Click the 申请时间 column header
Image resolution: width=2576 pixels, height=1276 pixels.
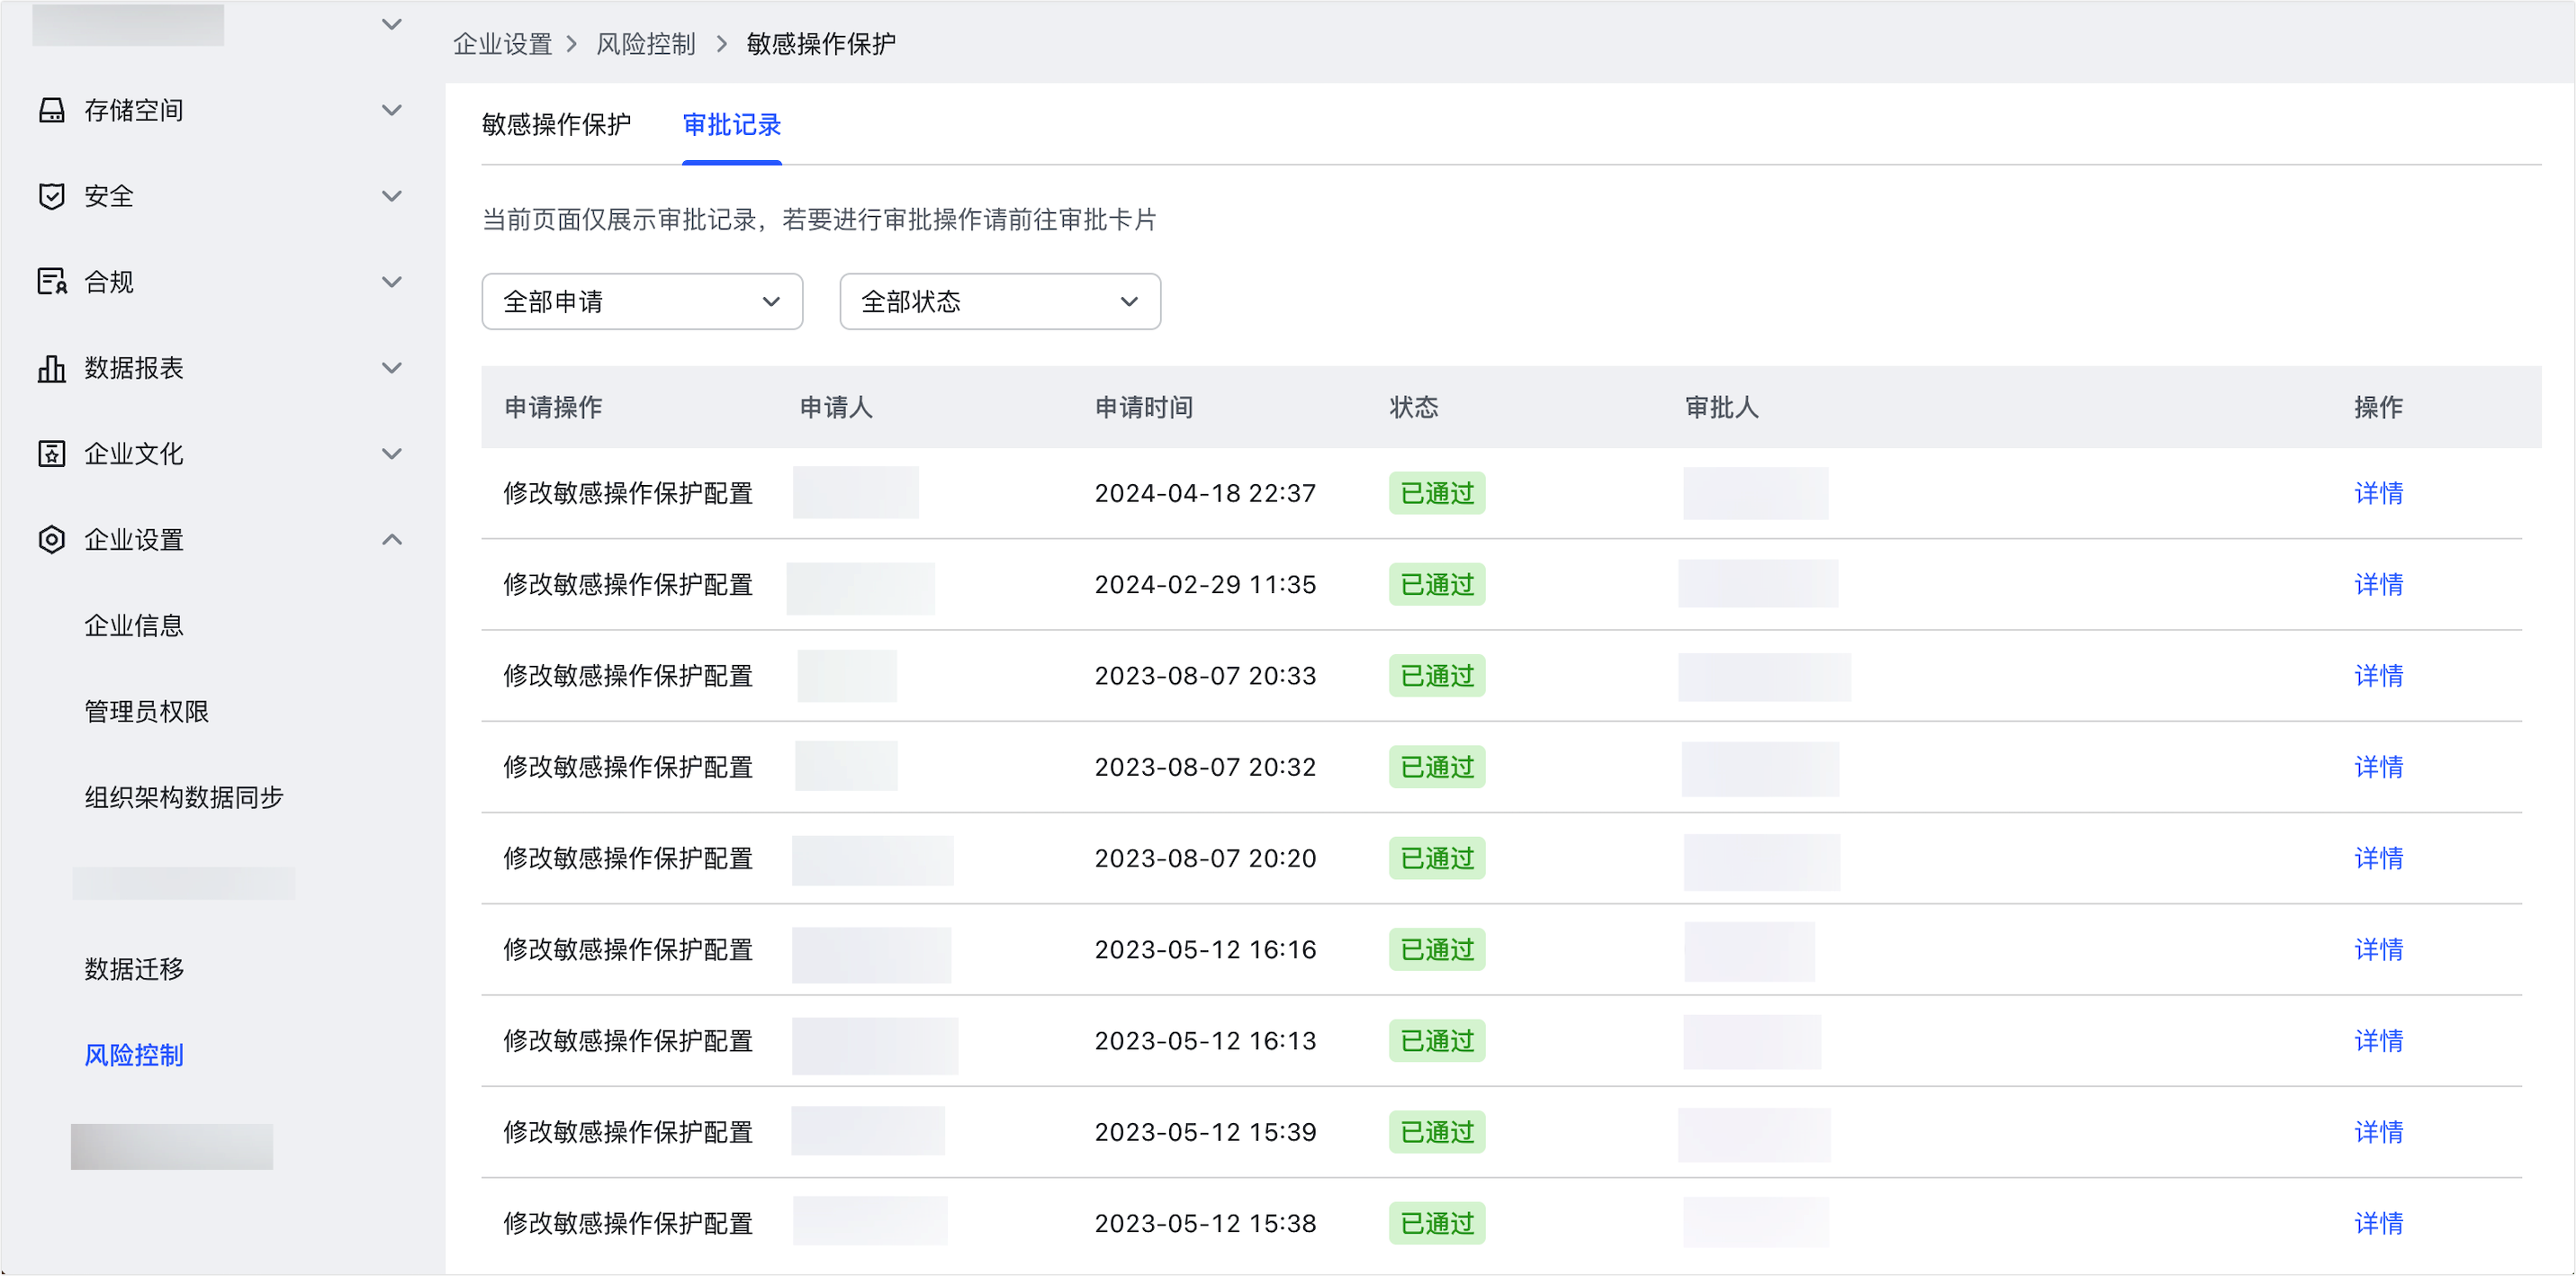tap(1144, 408)
